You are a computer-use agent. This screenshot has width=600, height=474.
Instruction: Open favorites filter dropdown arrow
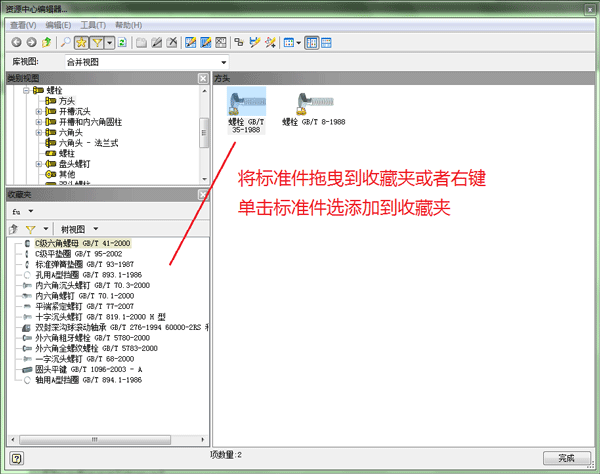click(x=46, y=229)
